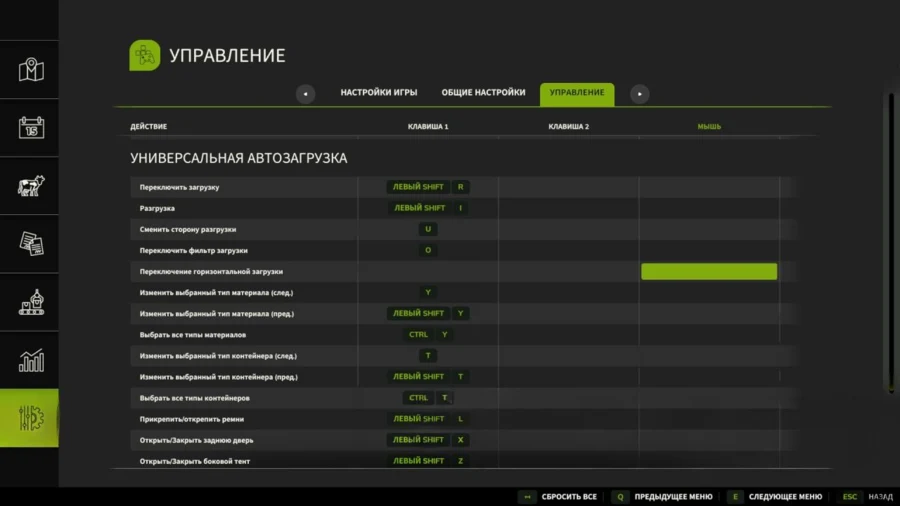Select the settings sliders icon in sidebar

coord(31,418)
